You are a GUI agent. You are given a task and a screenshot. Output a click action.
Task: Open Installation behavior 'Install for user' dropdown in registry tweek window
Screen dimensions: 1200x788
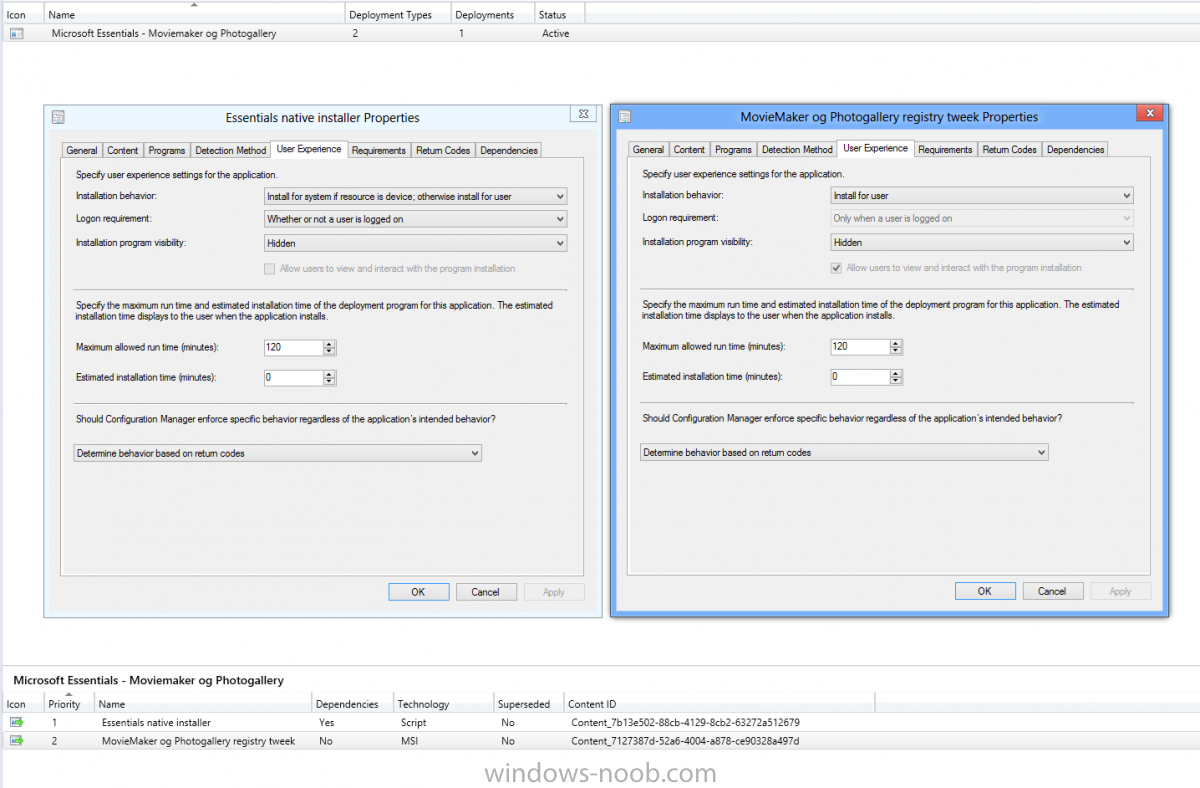pyautogui.click(x=982, y=196)
